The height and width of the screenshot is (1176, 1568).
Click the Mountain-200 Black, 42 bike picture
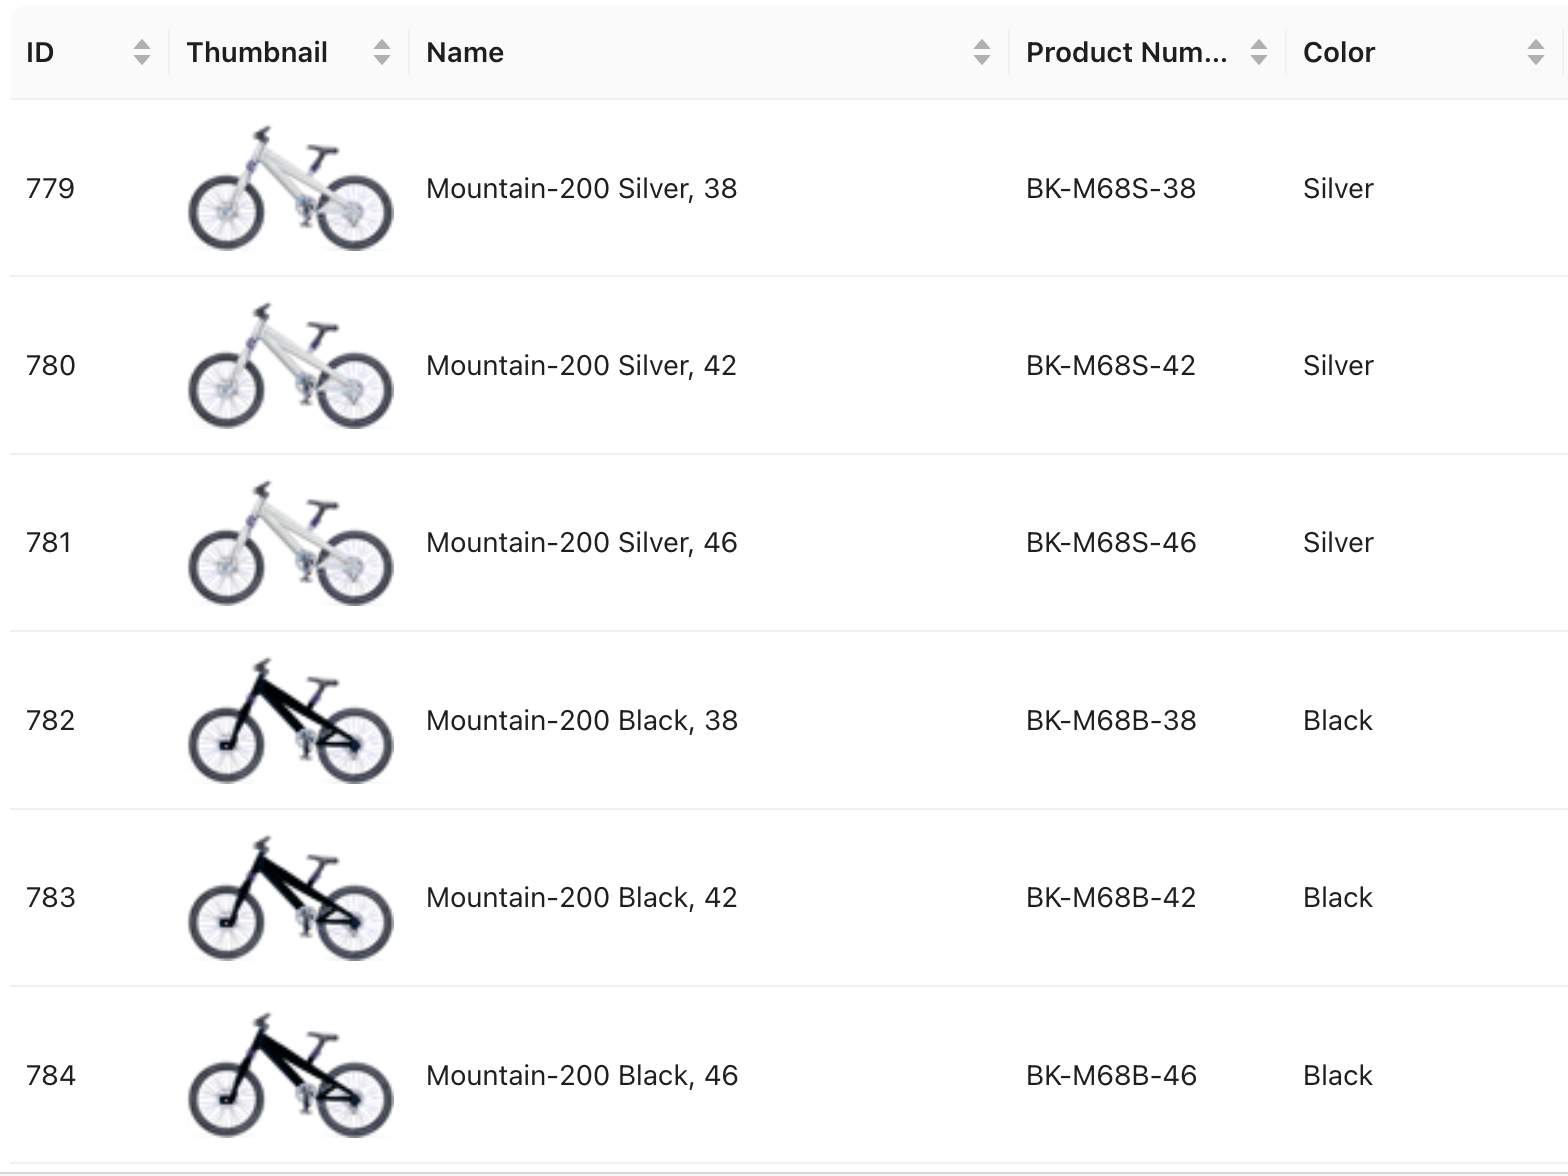click(x=290, y=898)
